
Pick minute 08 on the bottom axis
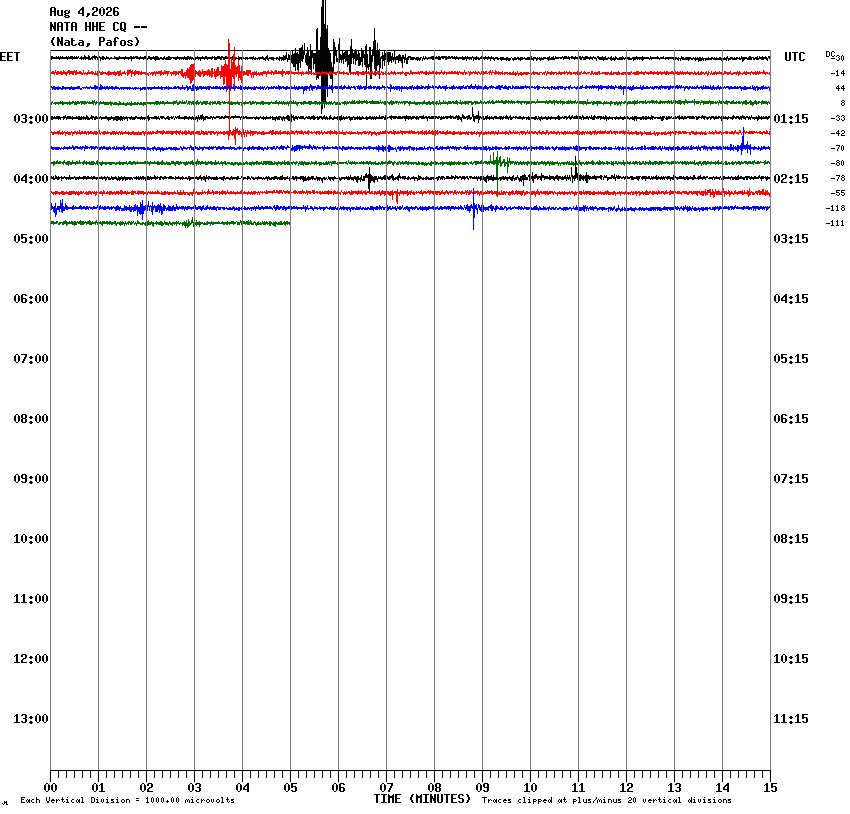point(434,788)
